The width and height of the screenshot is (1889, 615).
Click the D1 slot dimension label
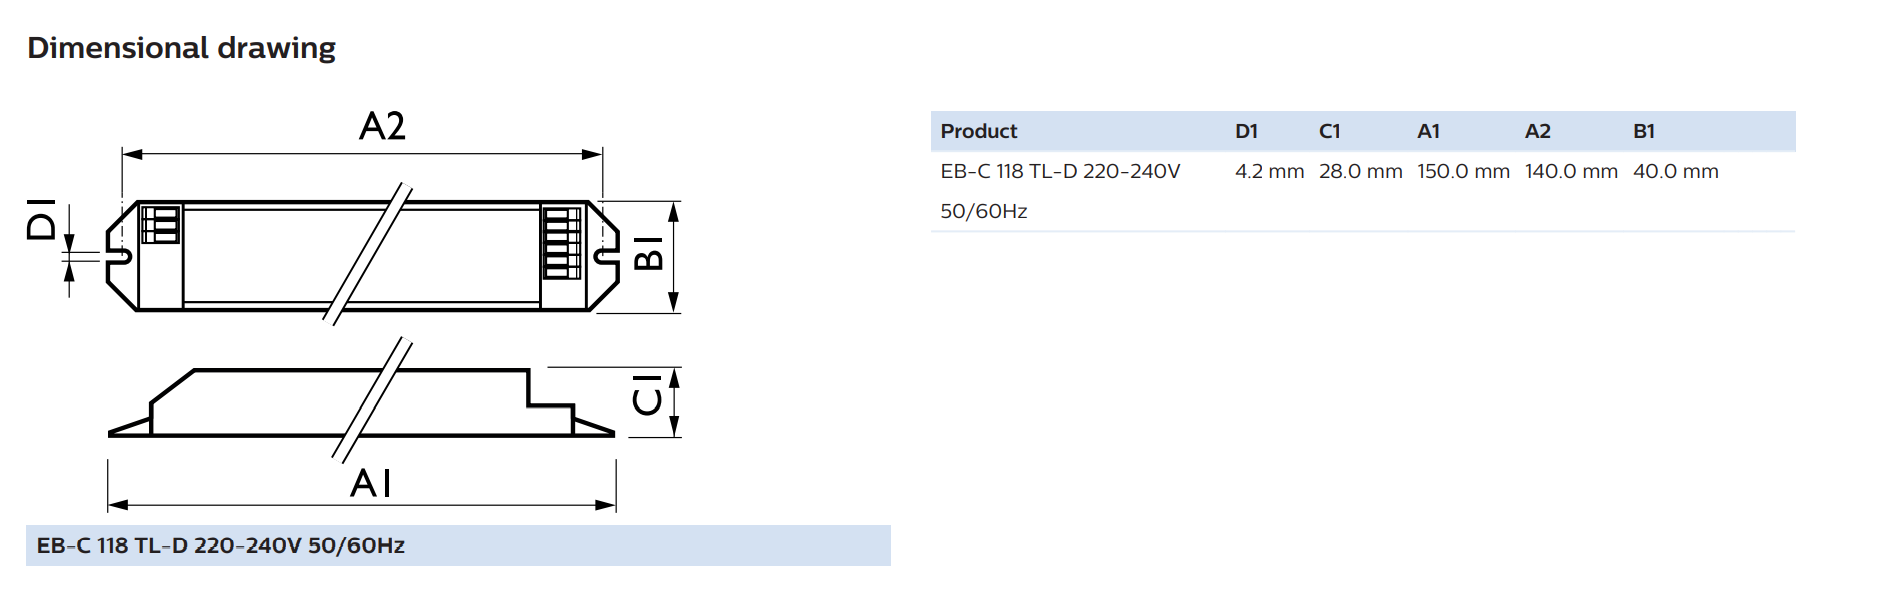(x=41, y=219)
